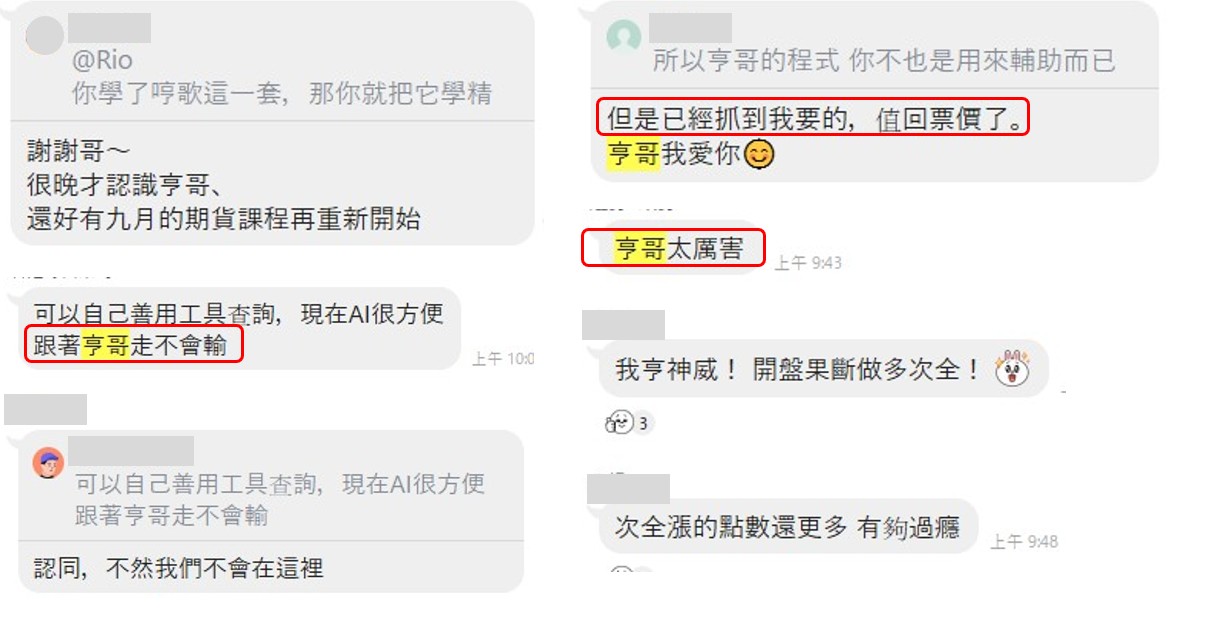Click the 認同，不然我們不會在這裡 reply

[178, 568]
